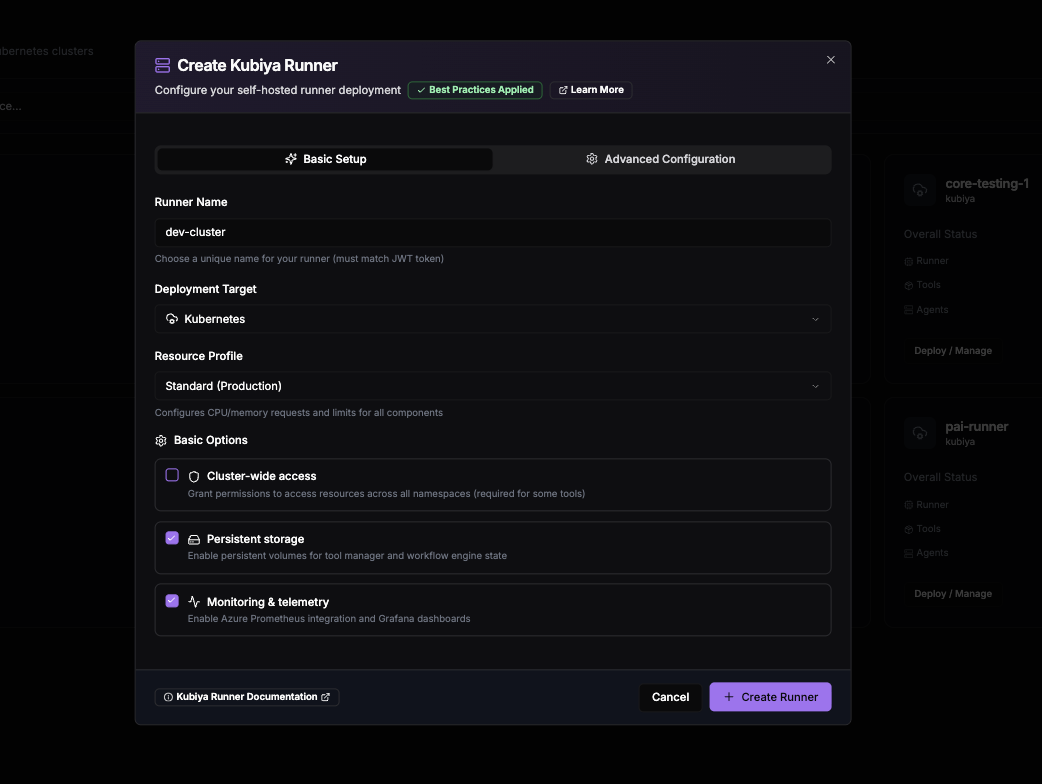Click the cloud icon in the Kubernetes dropdown
The height and width of the screenshot is (784, 1042).
(x=171, y=319)
